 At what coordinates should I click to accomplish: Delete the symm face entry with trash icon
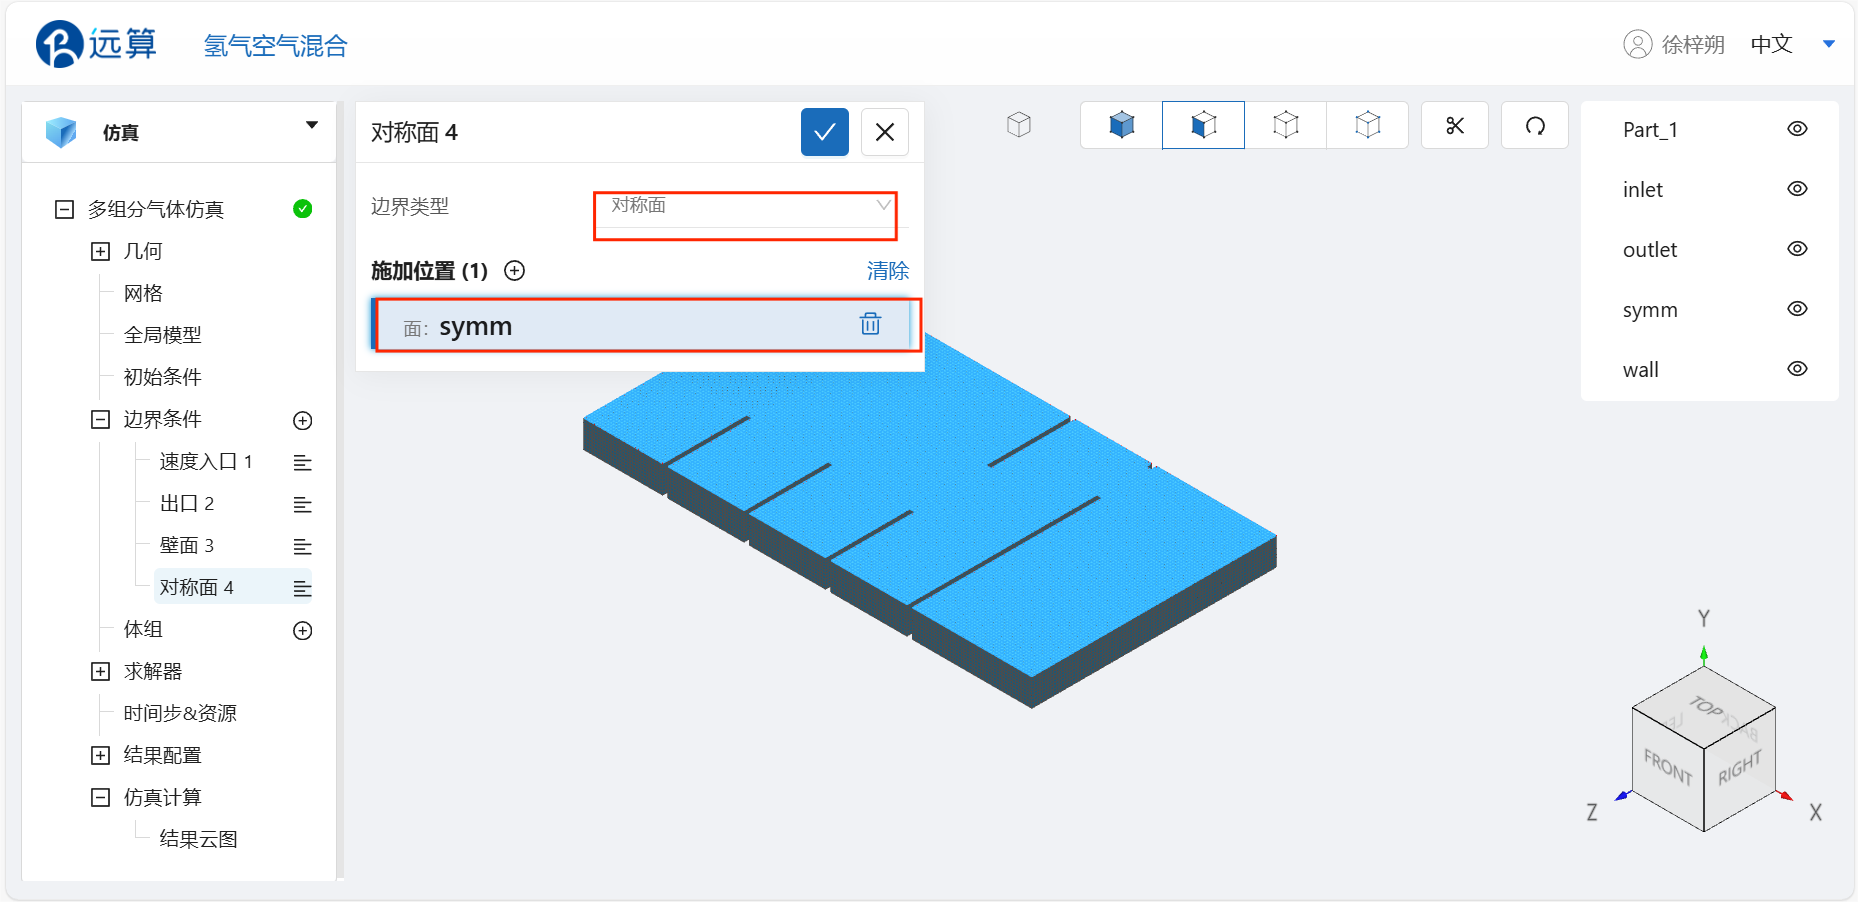(x=871, y=324)
